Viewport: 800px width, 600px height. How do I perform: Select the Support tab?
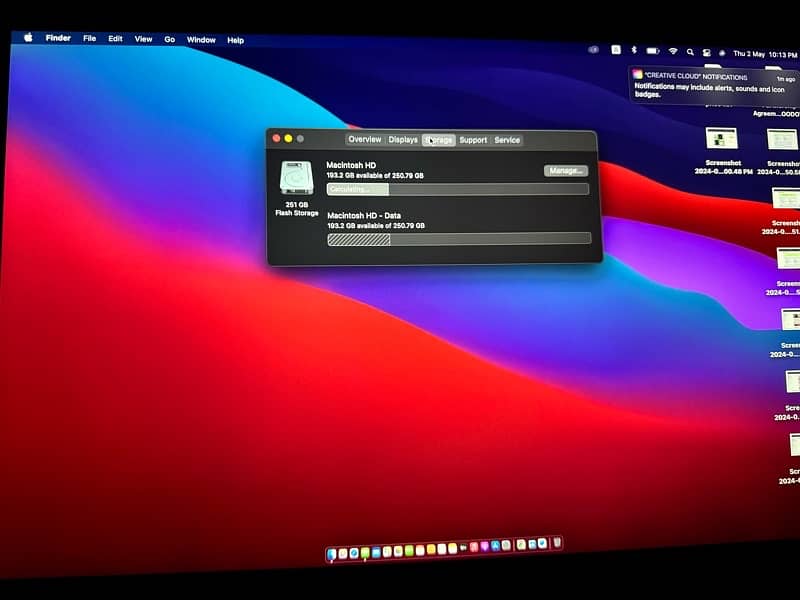[473, 140]
